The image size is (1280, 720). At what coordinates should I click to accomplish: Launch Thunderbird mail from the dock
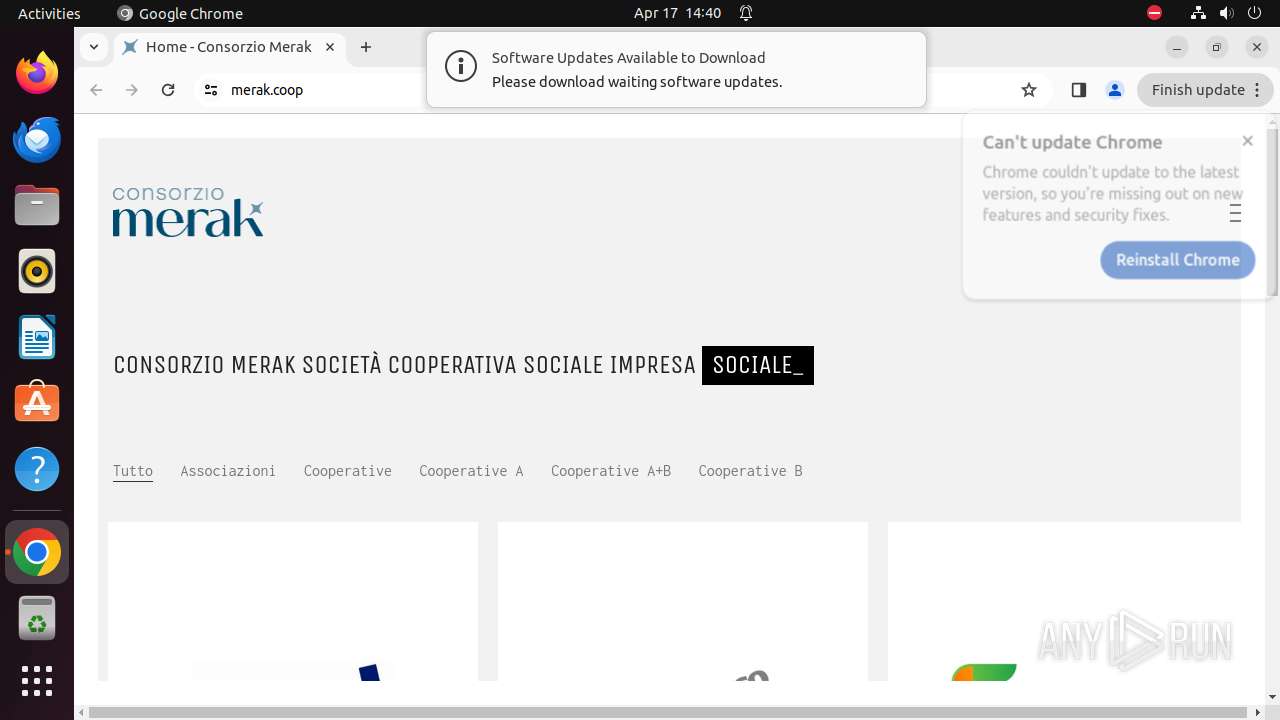point(37,140)
